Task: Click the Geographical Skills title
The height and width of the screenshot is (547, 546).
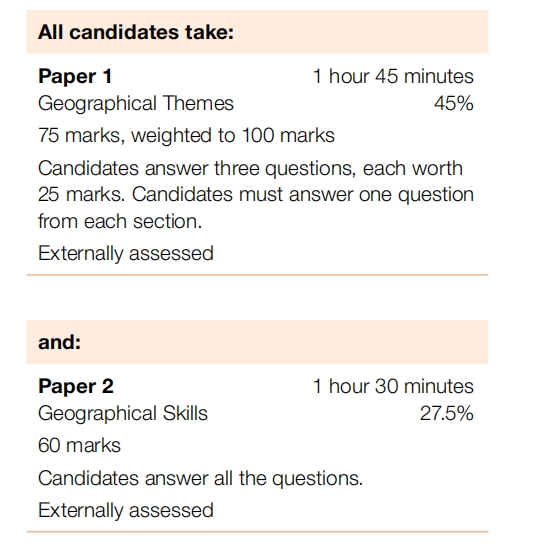Action: pos(123,413)
